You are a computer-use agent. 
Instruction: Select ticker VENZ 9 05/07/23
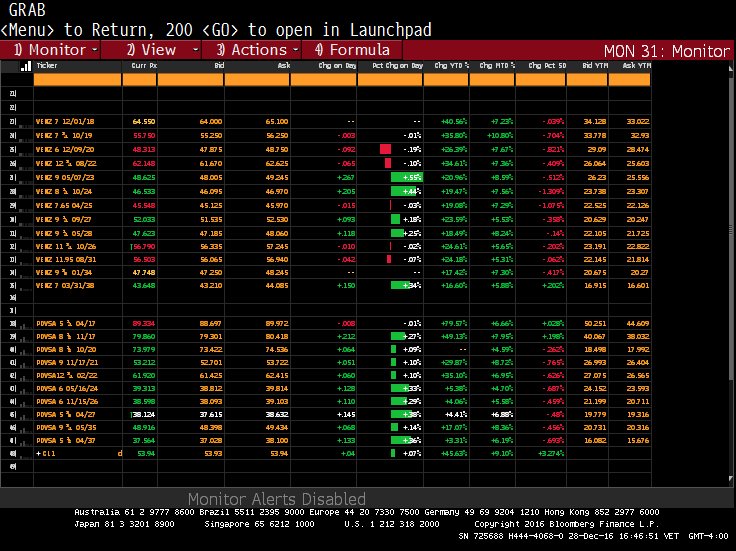pyautogui.click(x=65, y=178)
